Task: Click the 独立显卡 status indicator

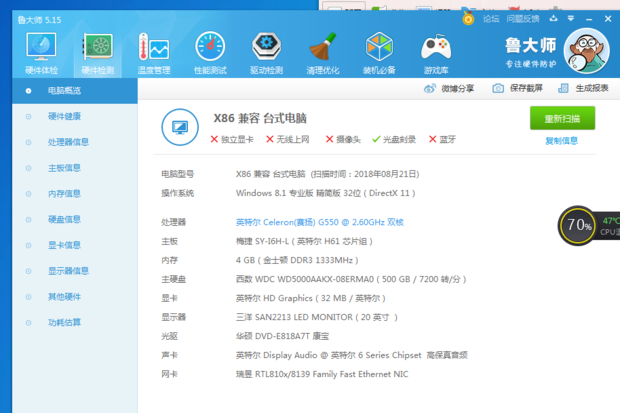Action: coord(232,139)
